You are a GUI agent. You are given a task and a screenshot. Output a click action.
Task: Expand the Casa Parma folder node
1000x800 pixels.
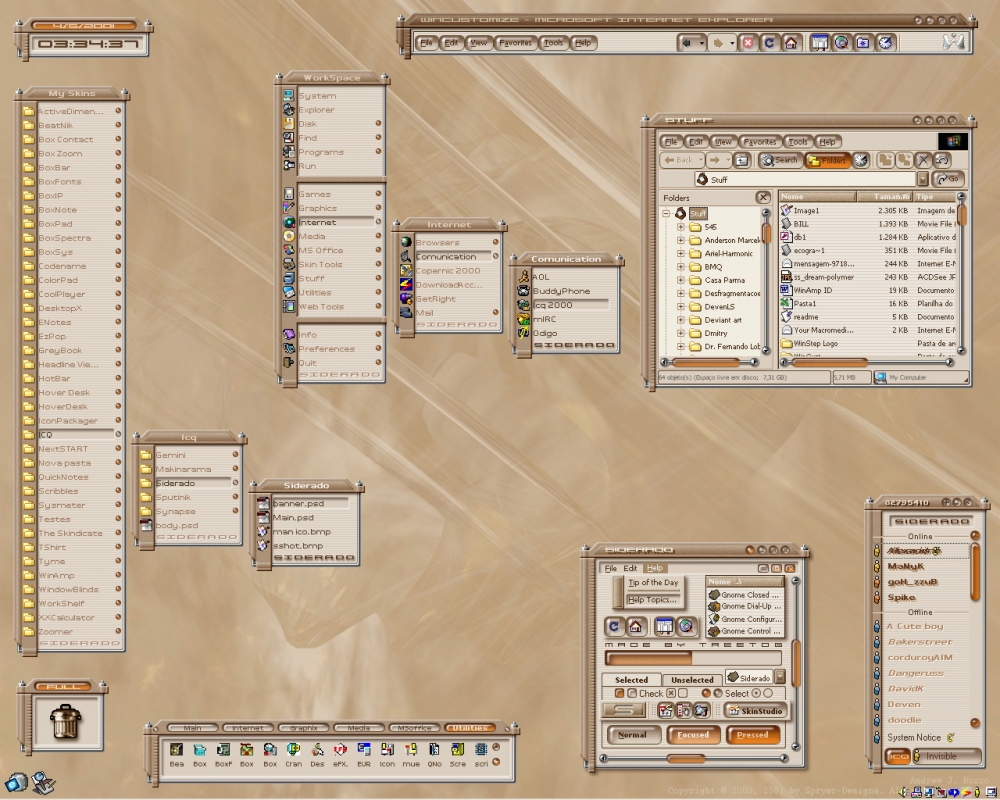click(680, 280)
